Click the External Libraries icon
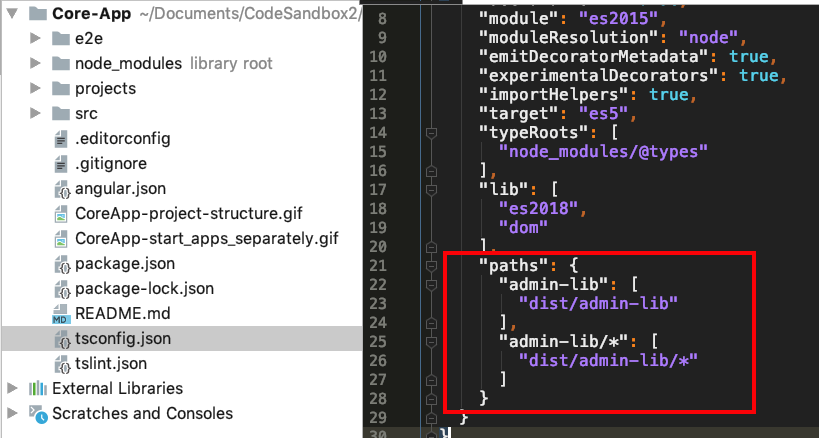 coord(38,388)
